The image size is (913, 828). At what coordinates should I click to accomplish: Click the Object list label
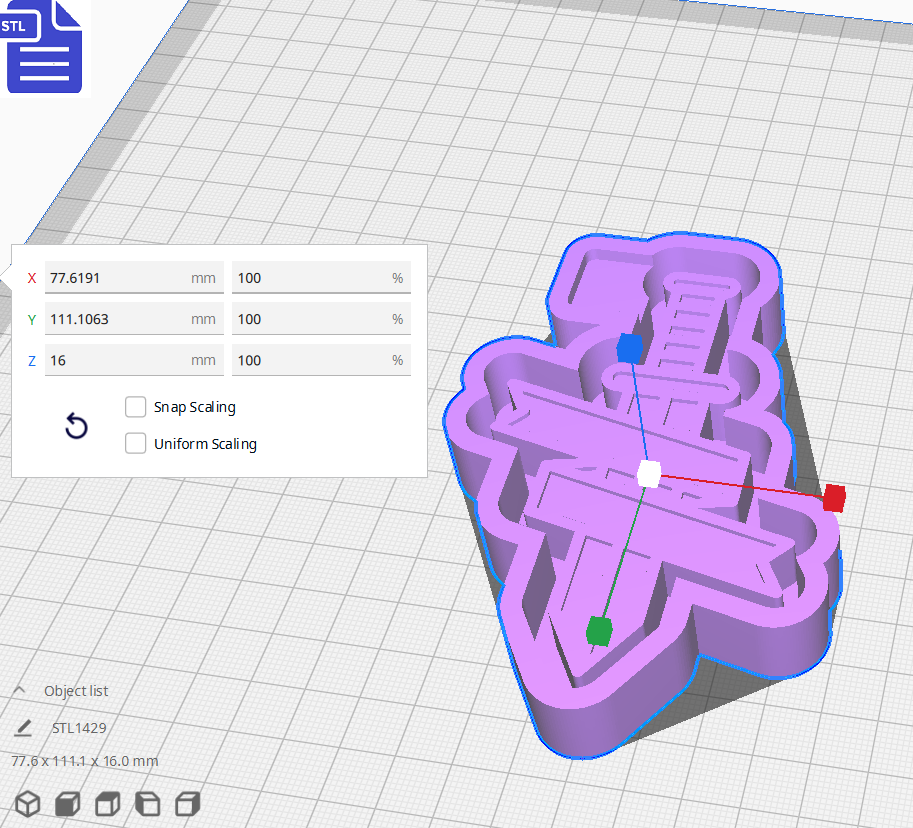tap(79, 690)
